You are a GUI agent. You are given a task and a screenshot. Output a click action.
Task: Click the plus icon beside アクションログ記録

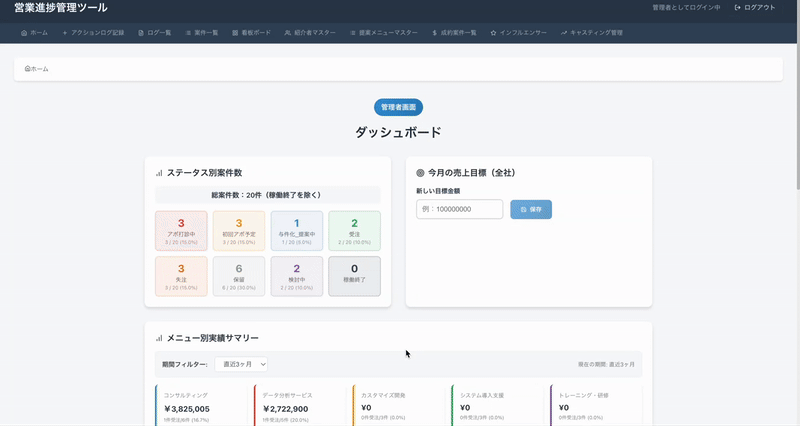click(x=65, y=33)
